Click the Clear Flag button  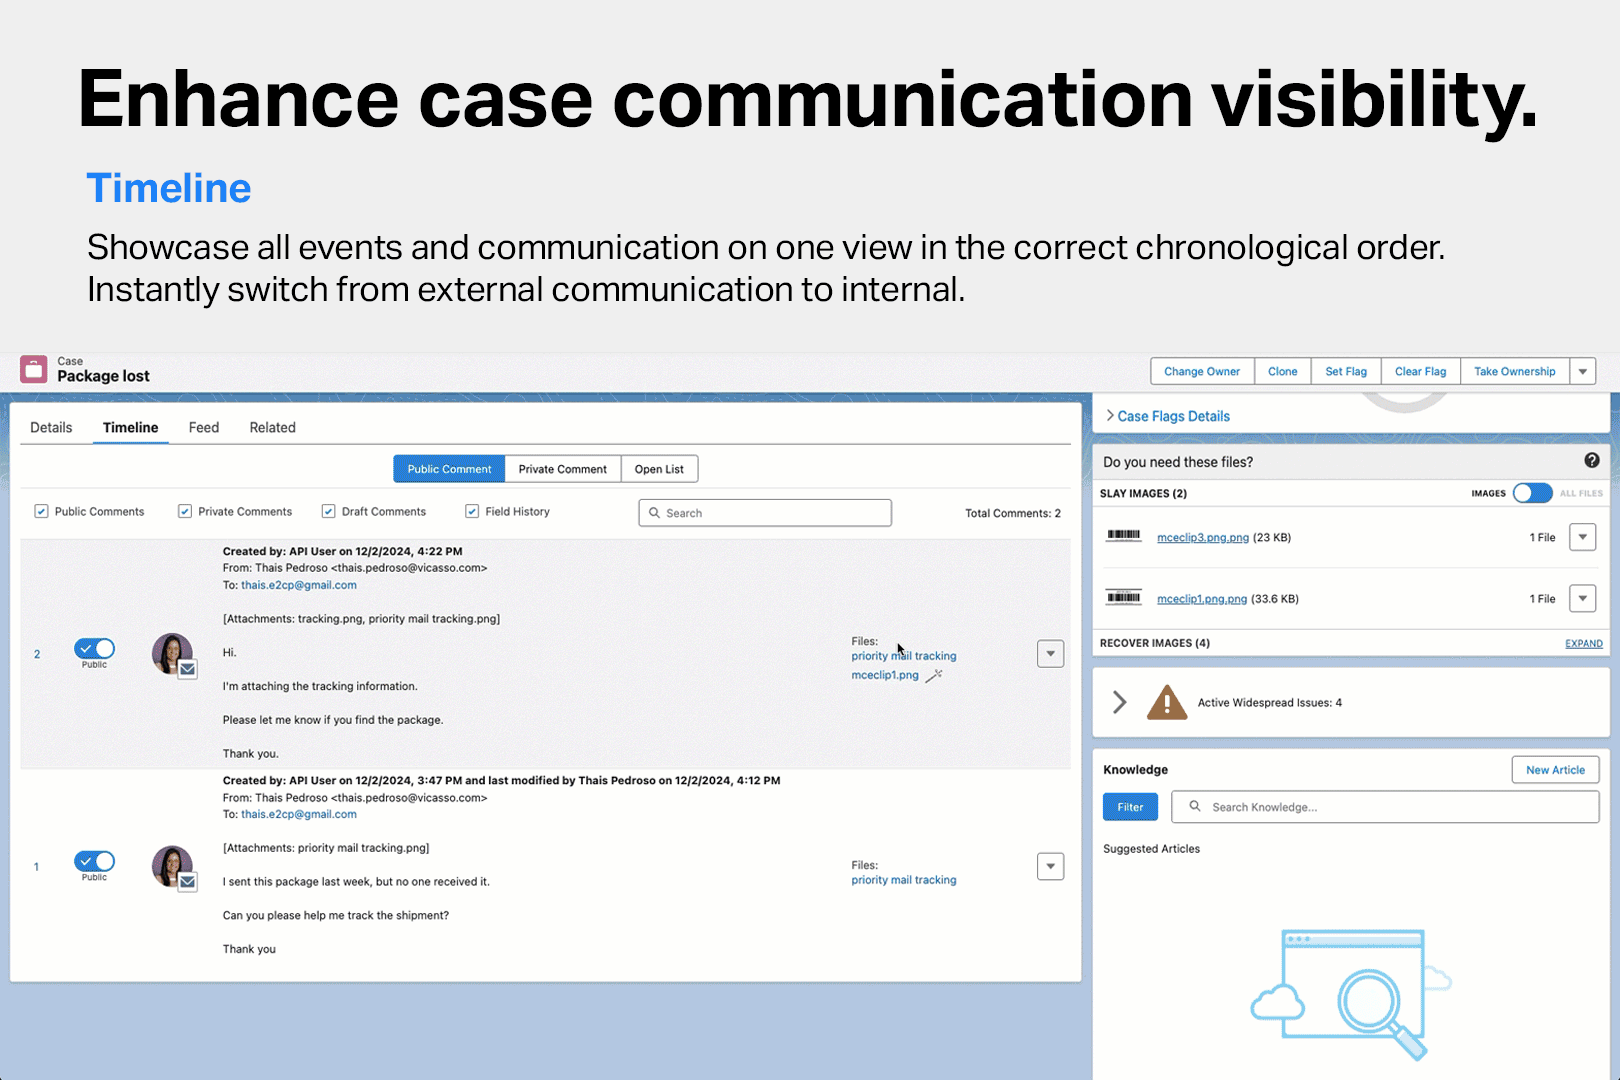pos(1421,371)
